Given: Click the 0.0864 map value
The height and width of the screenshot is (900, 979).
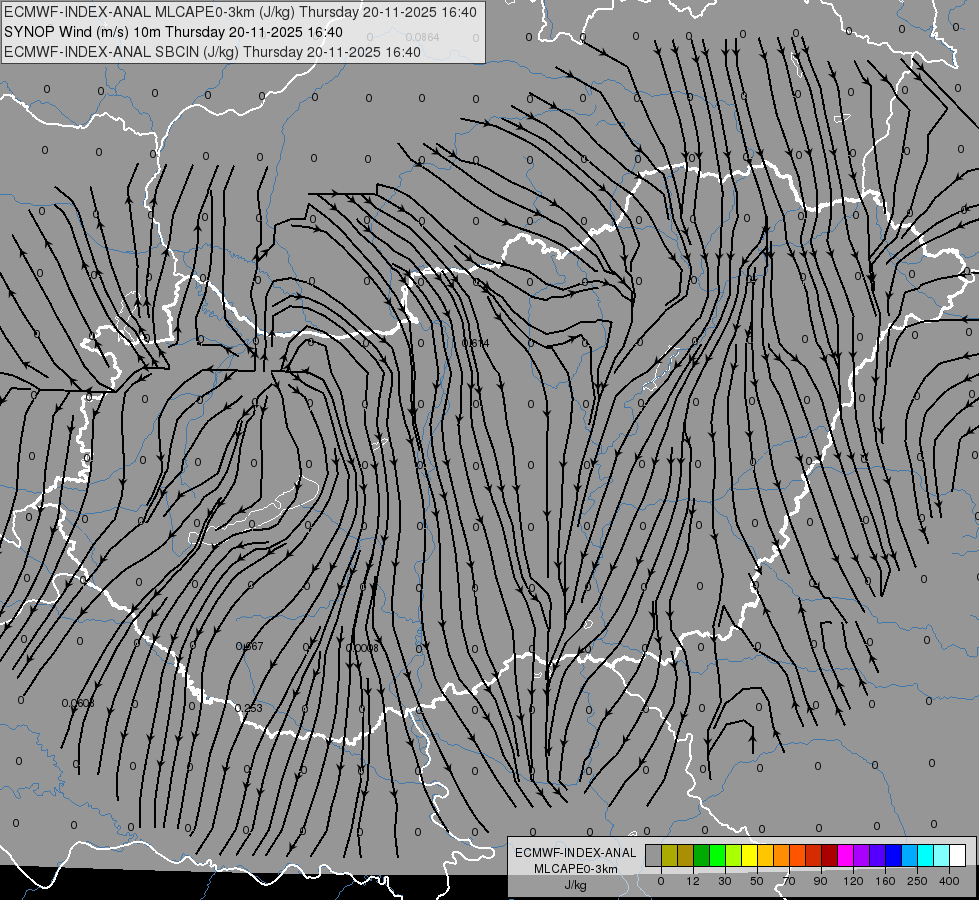Looking at the screenshot, I should coord(422,37).
